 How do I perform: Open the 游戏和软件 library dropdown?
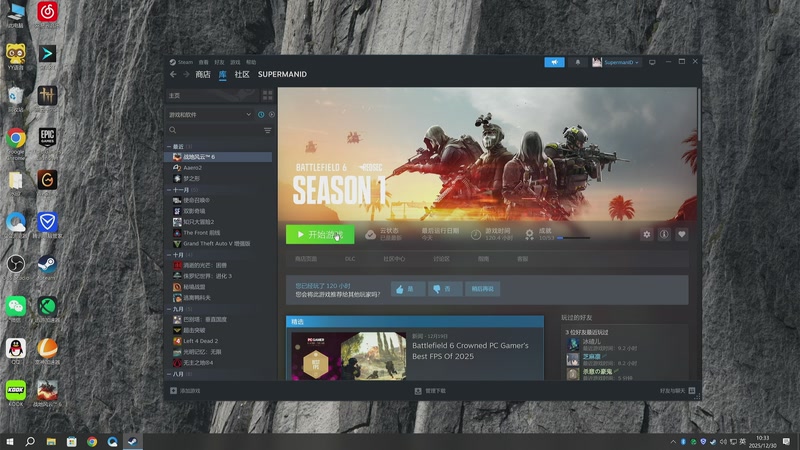click(210, 115)
